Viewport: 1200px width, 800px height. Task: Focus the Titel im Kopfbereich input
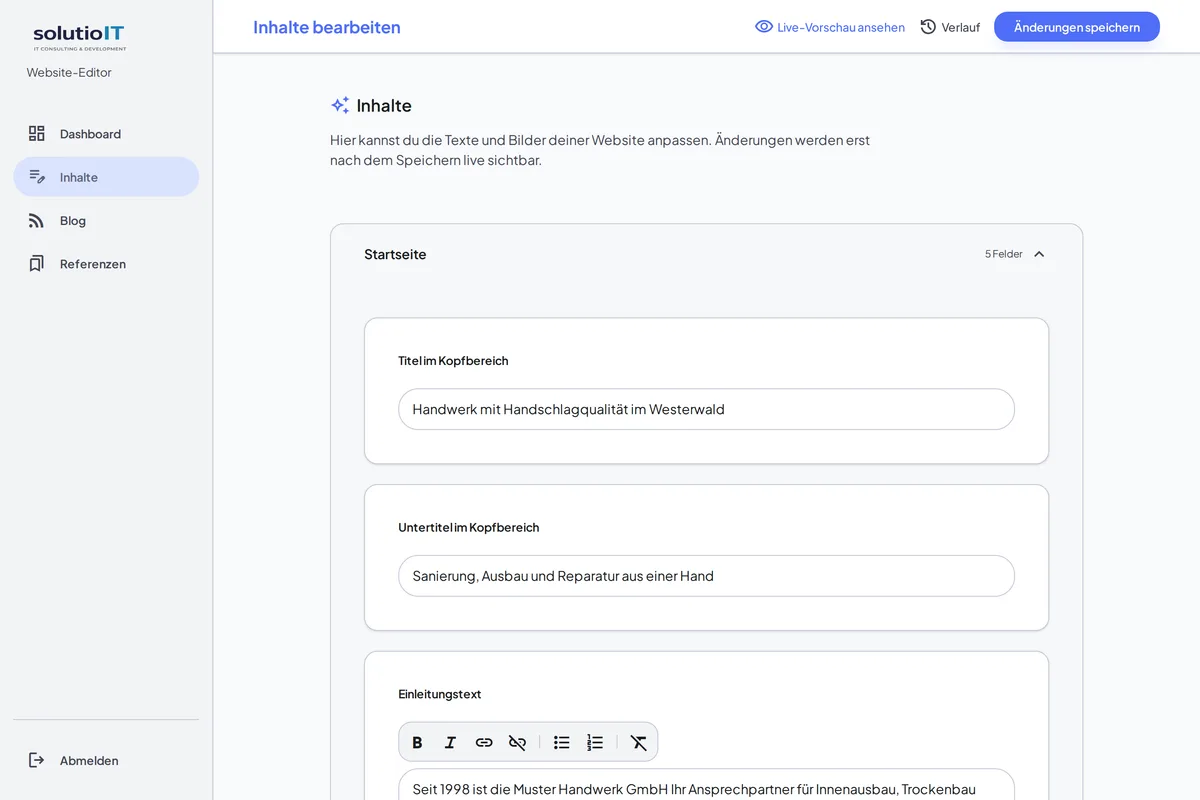[706, 409]
